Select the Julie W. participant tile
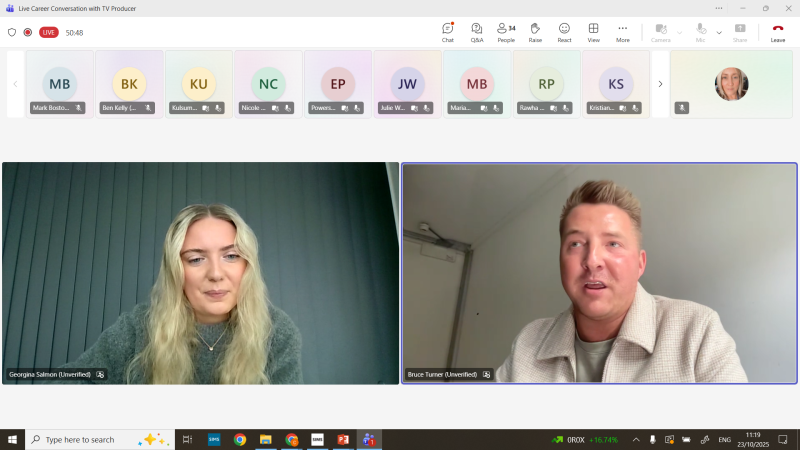Viewport: 800px width, 450px height. (x=407, y=84)
